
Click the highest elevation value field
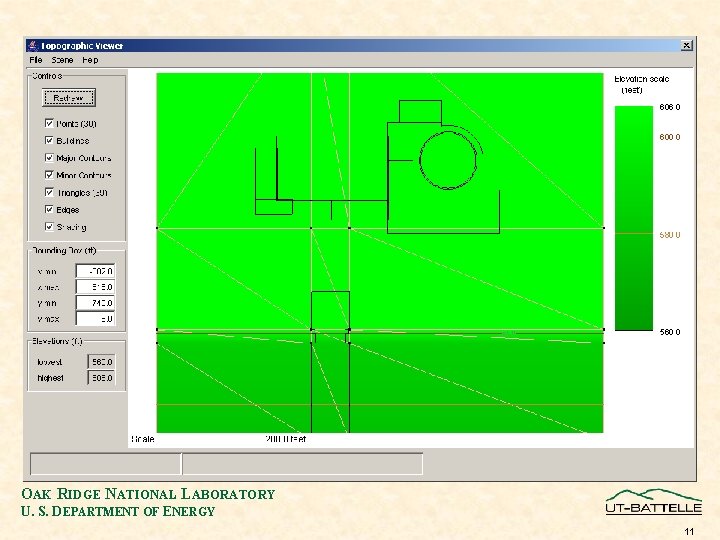[101, 378]
